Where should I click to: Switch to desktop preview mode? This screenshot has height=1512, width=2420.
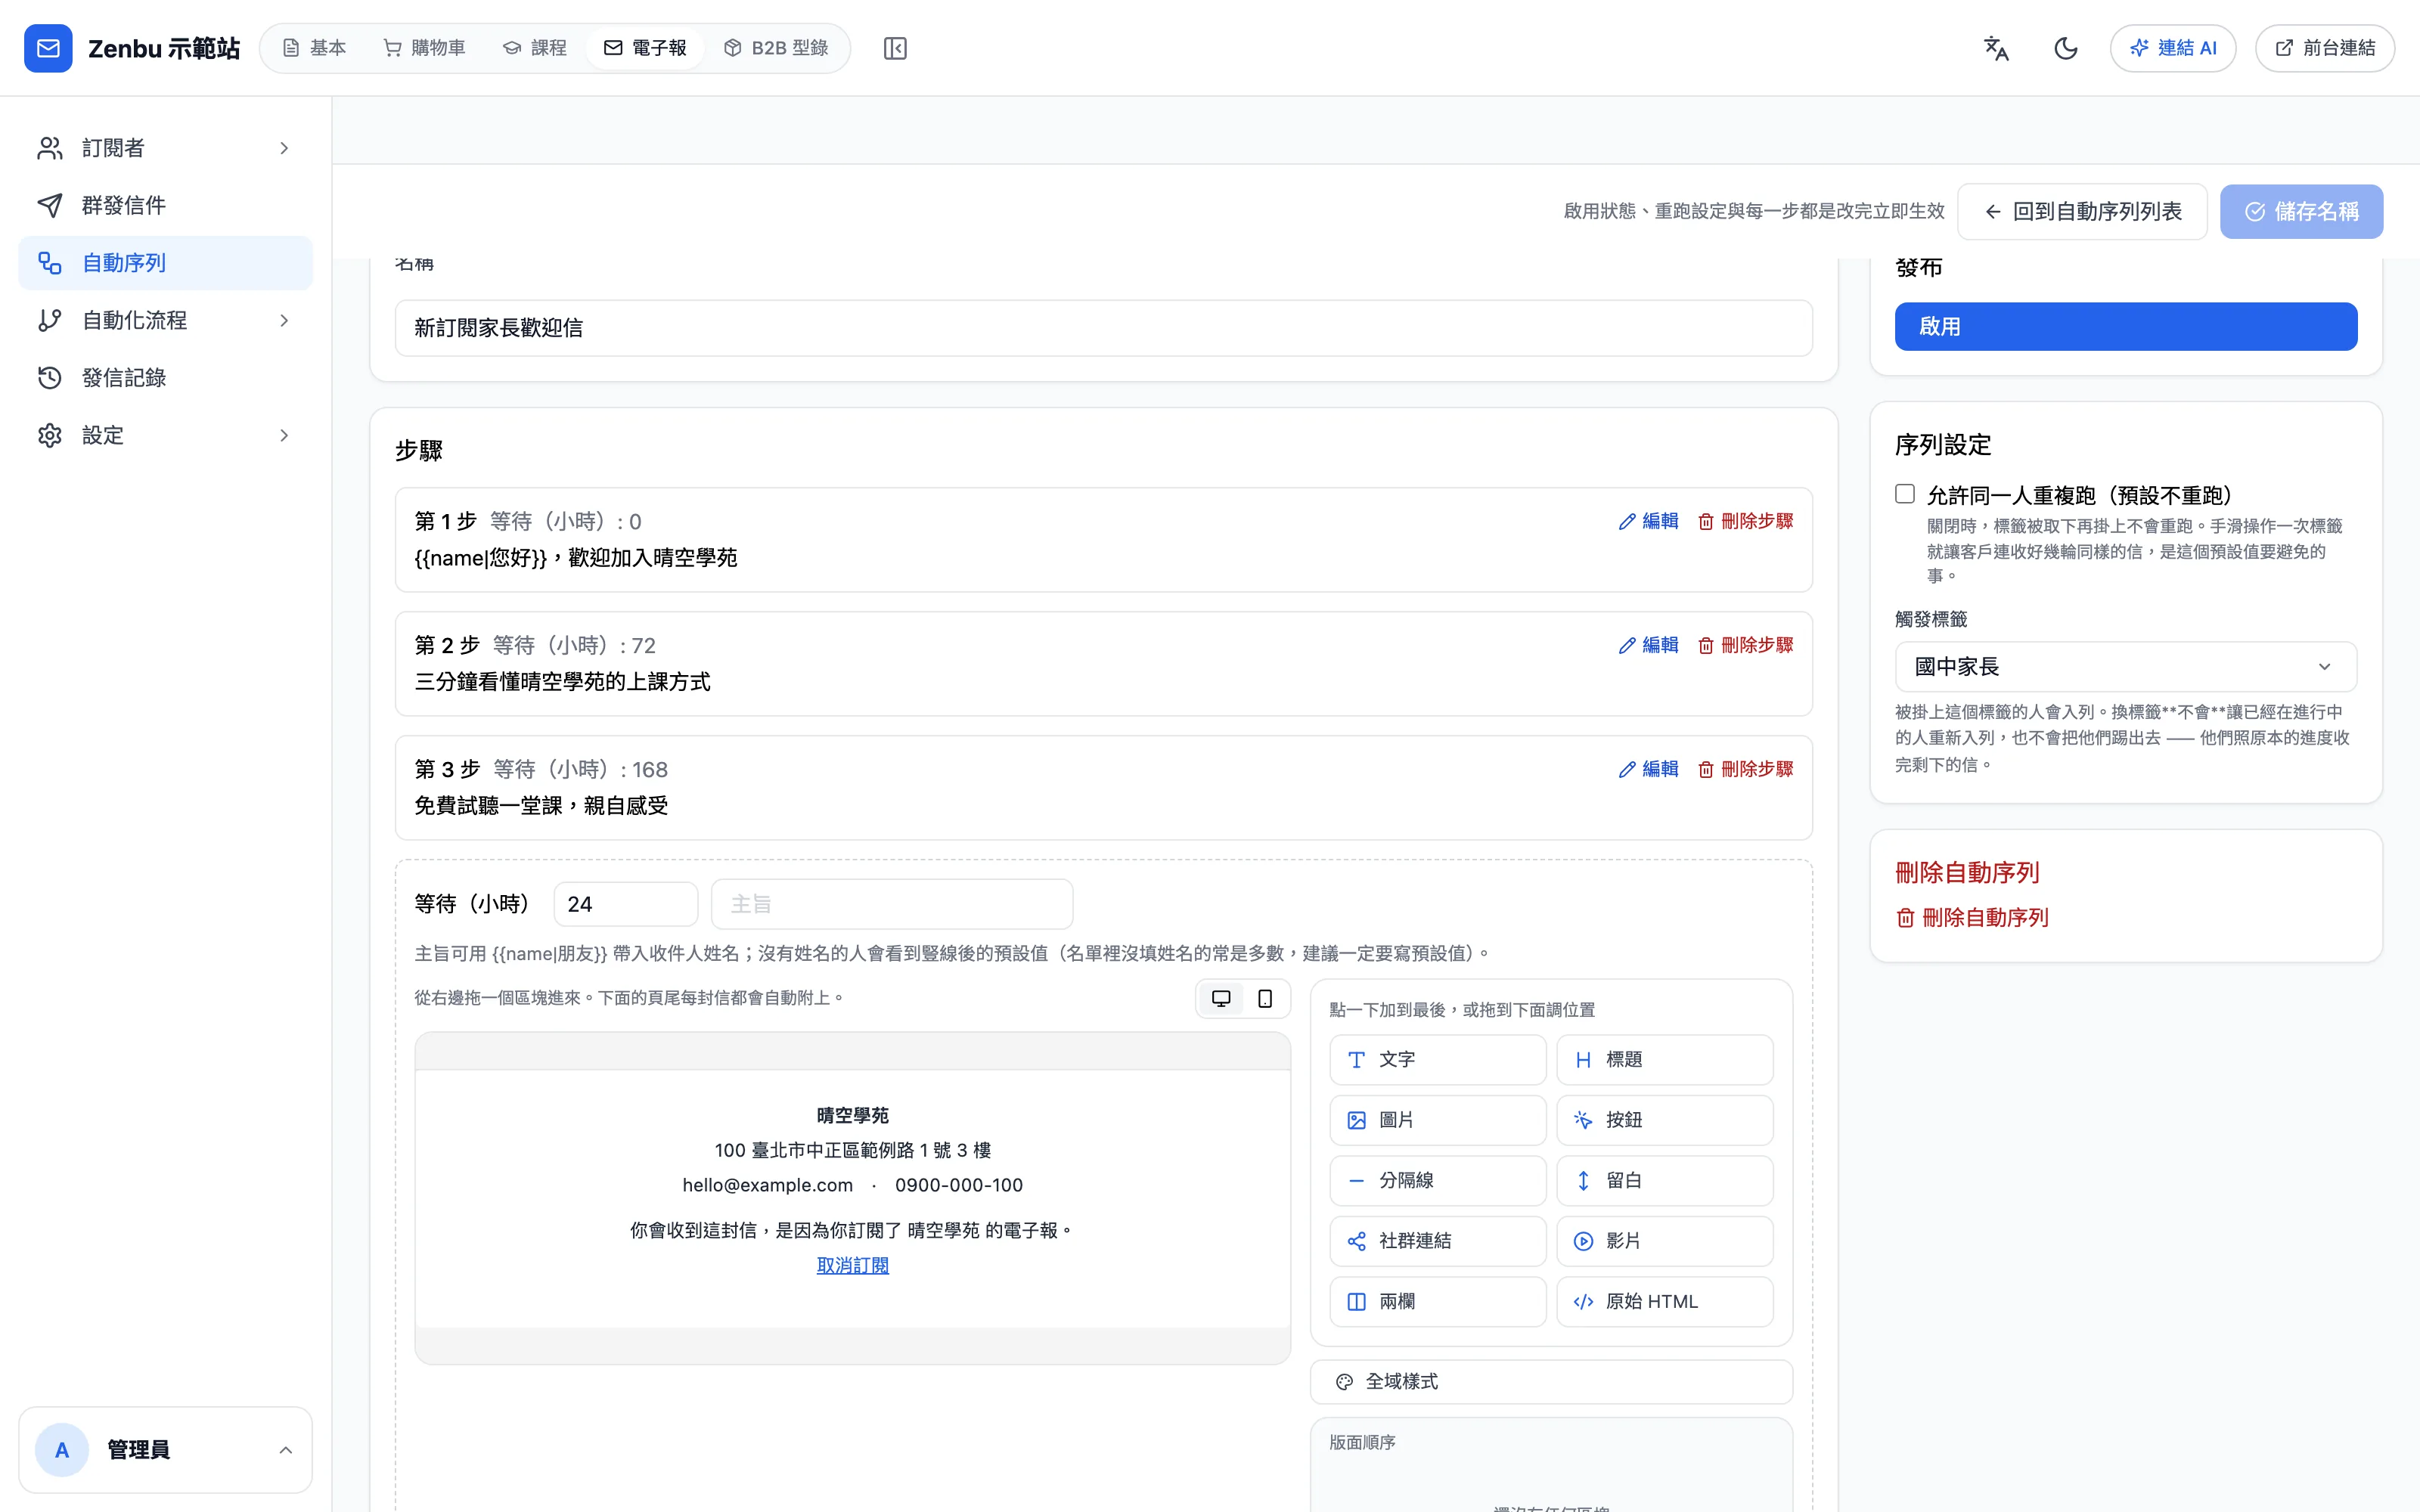click(x=1221, y=998)
